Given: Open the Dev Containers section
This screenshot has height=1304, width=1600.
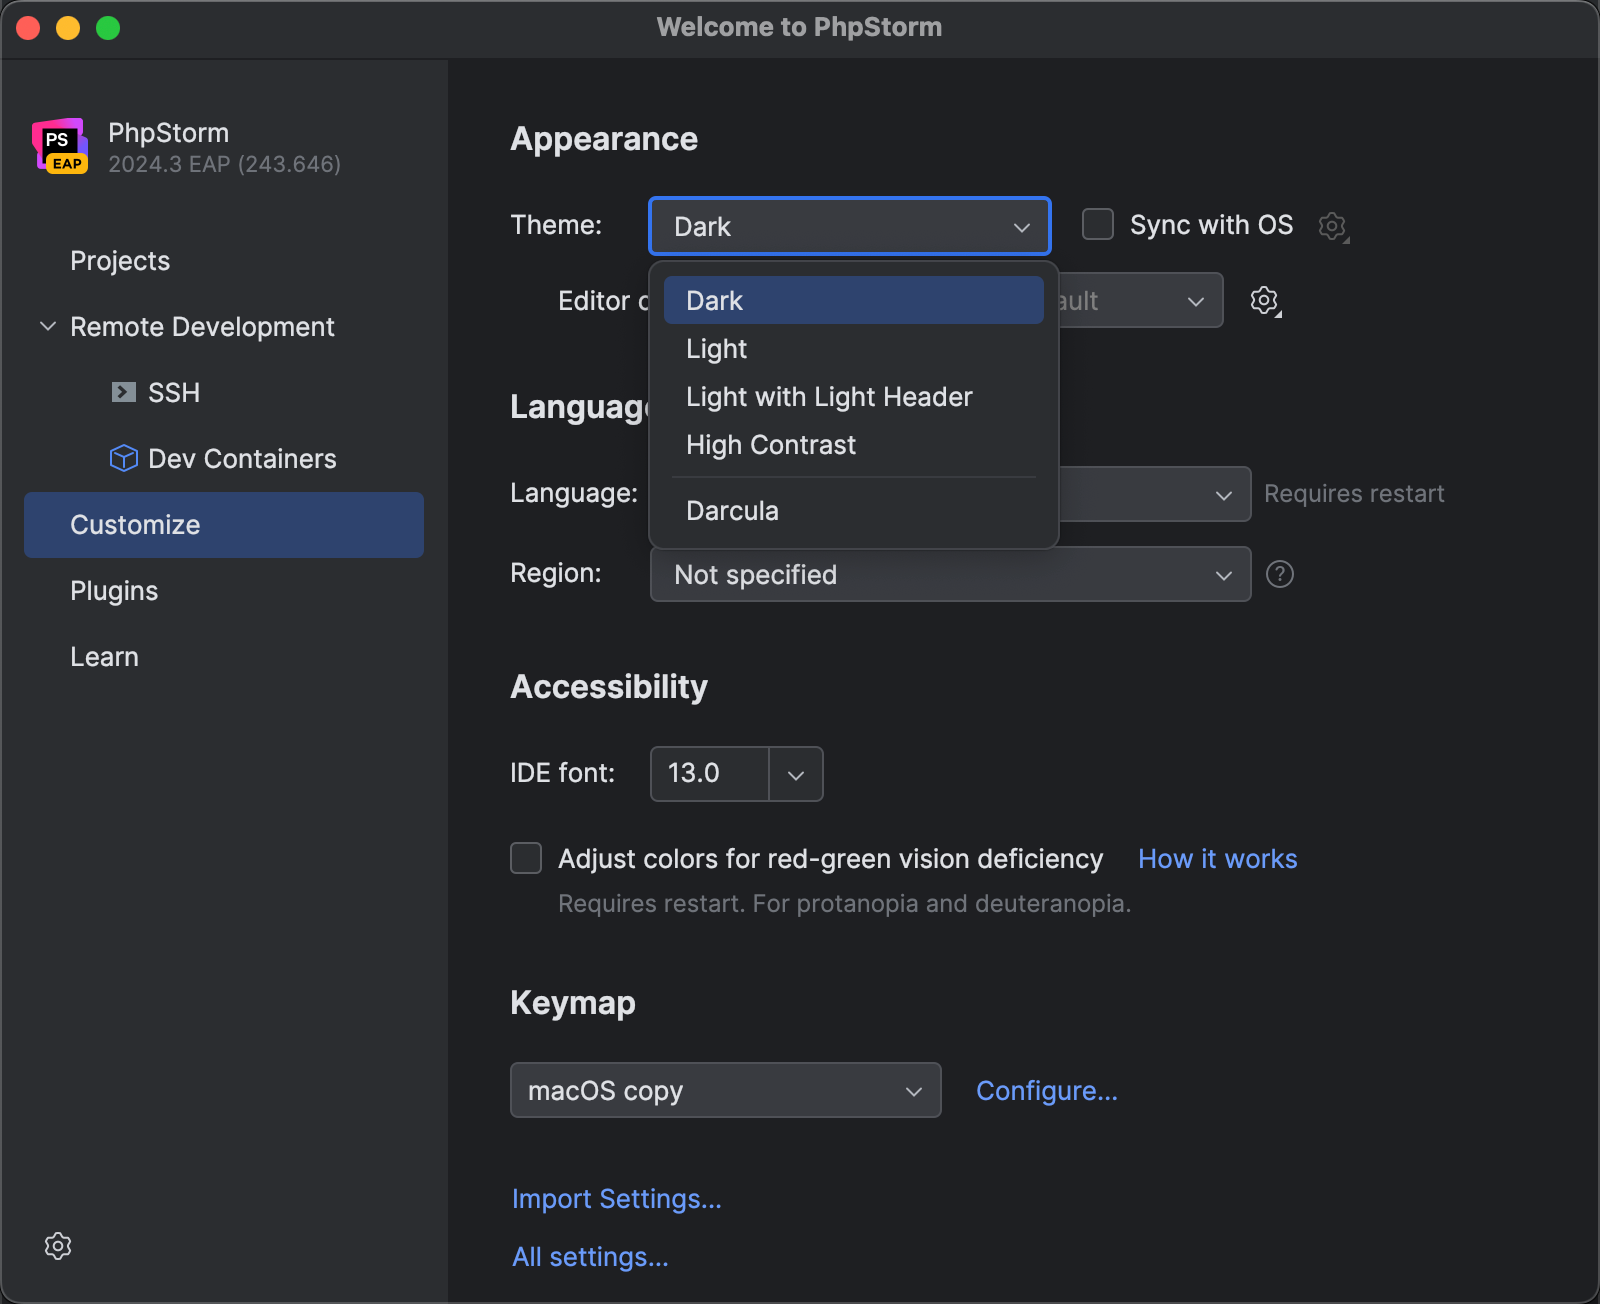Looking at the screenshot, I should pos(242,458).
